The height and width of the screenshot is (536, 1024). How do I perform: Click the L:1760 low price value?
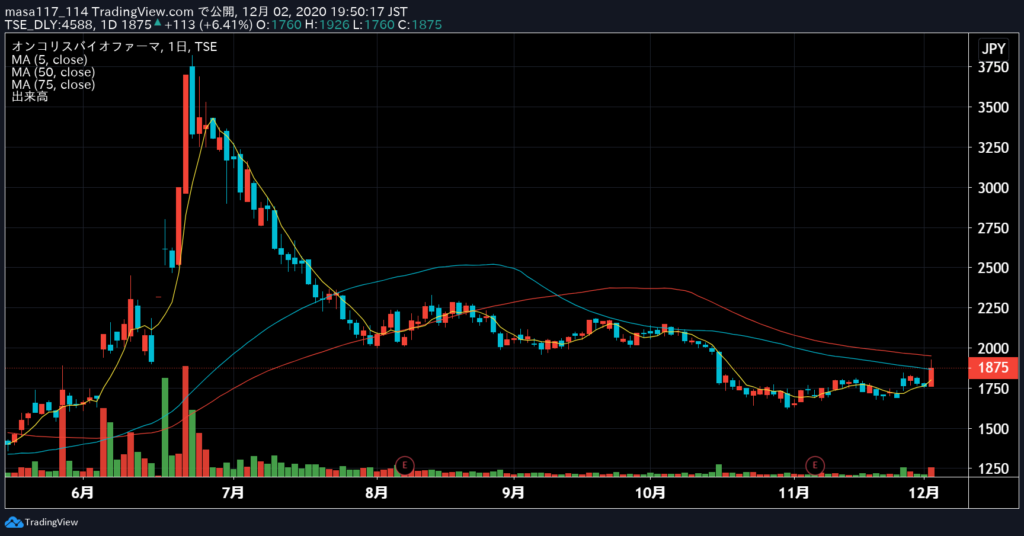pos(374,25)
